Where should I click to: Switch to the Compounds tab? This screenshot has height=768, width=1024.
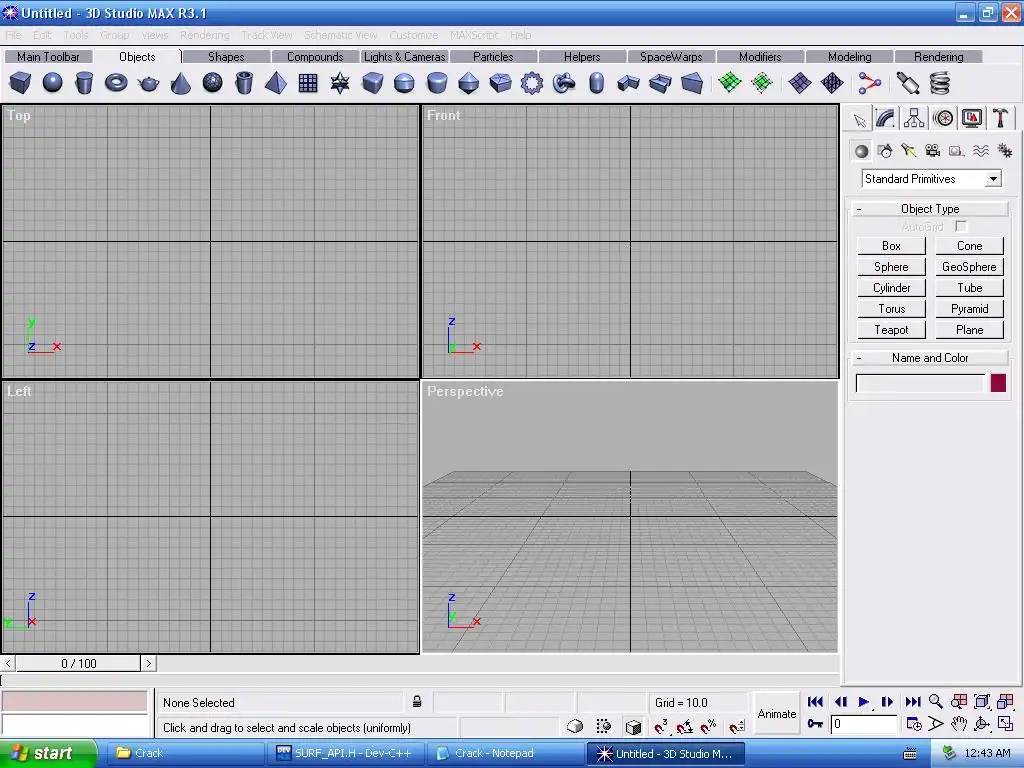[x=315, y=57]
